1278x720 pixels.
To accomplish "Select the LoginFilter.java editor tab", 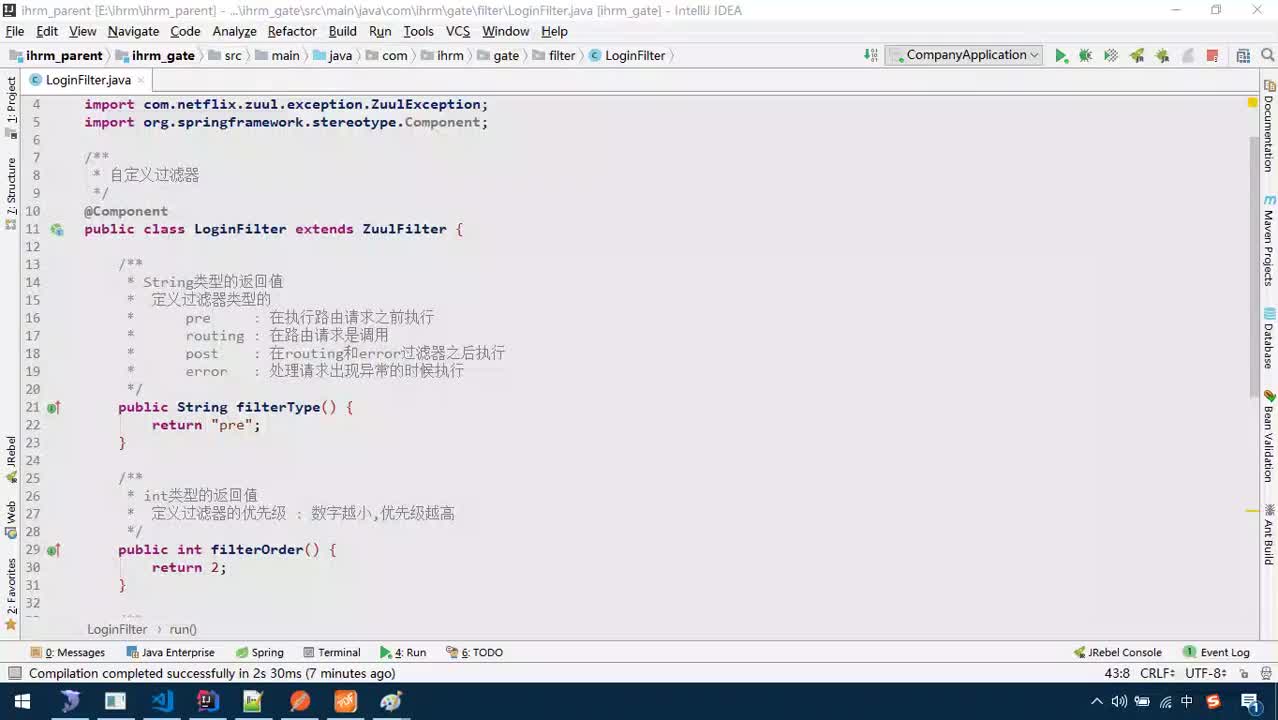I will [x=88, y=80].
